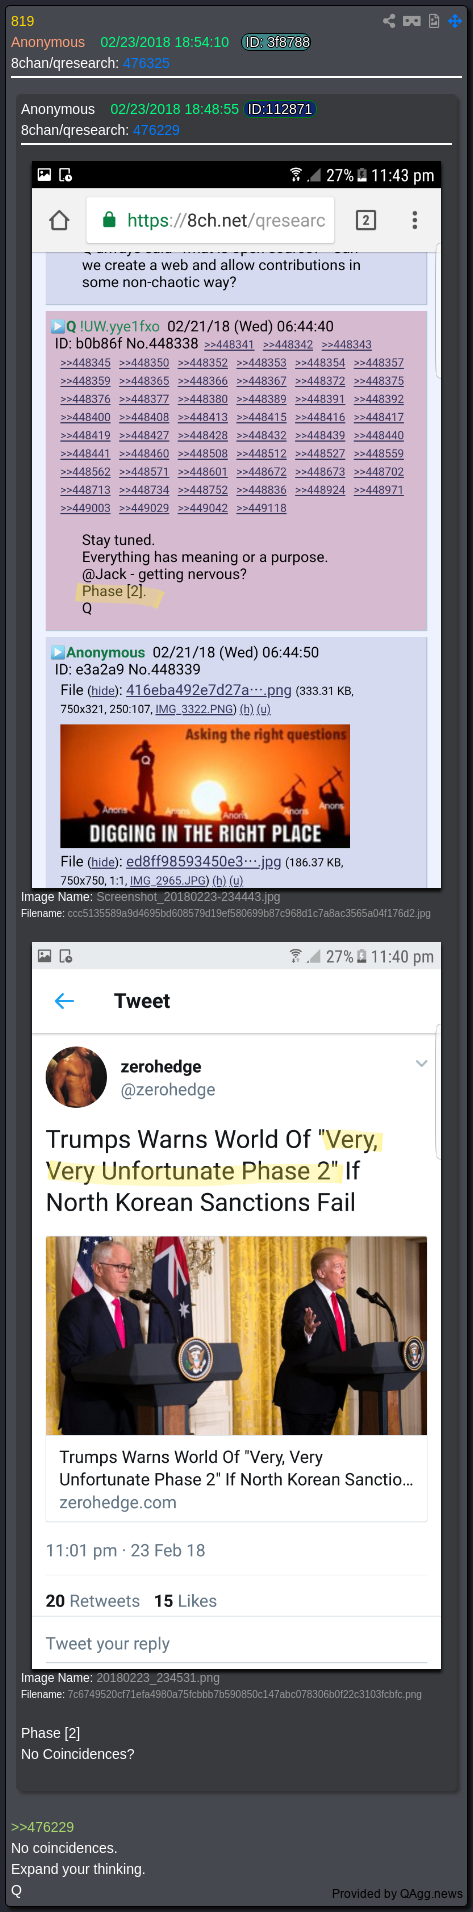This screenshot has width=473, height=1912.
Task: Click the ID 112871 badge
Action: coord(280,109)
